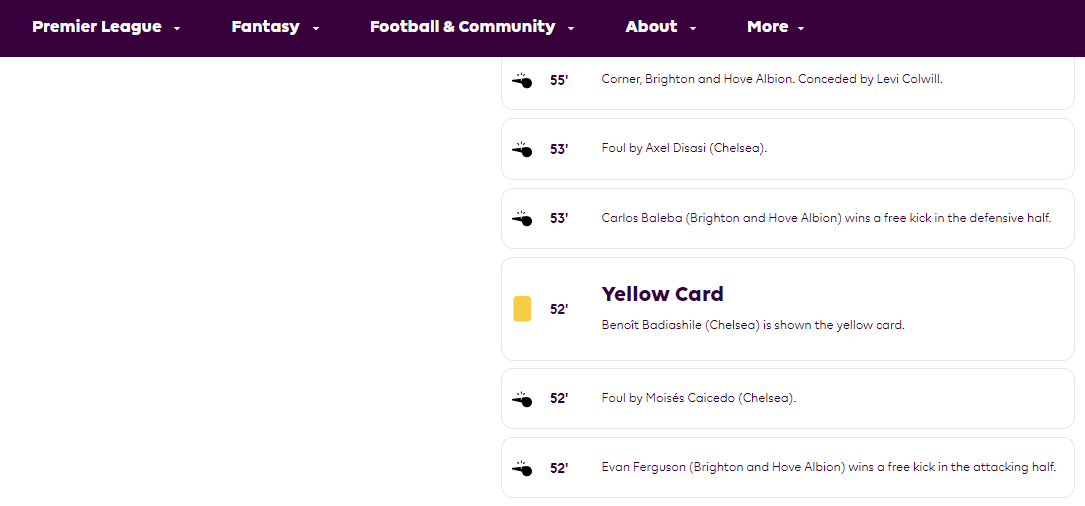Click whistle icon for Moisés Caicedo foul

click(522, 399)
